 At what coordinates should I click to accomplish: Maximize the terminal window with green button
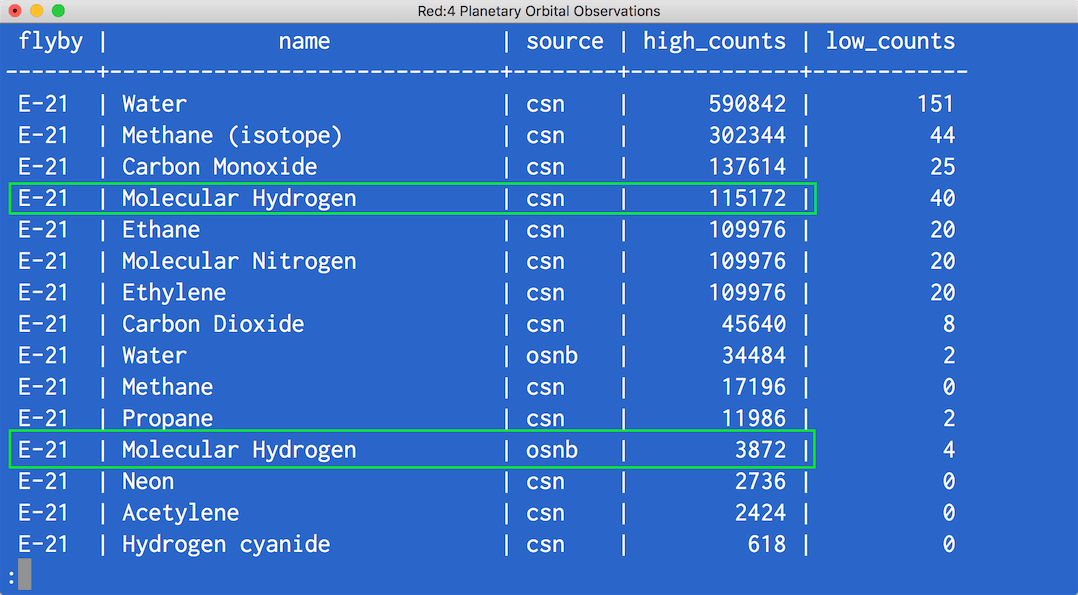click(58, 11)
